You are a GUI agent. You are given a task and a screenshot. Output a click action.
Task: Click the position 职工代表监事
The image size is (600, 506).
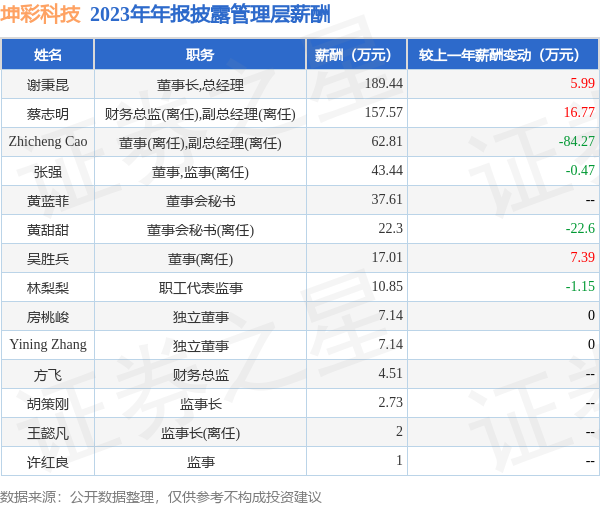tap(200, 288)
